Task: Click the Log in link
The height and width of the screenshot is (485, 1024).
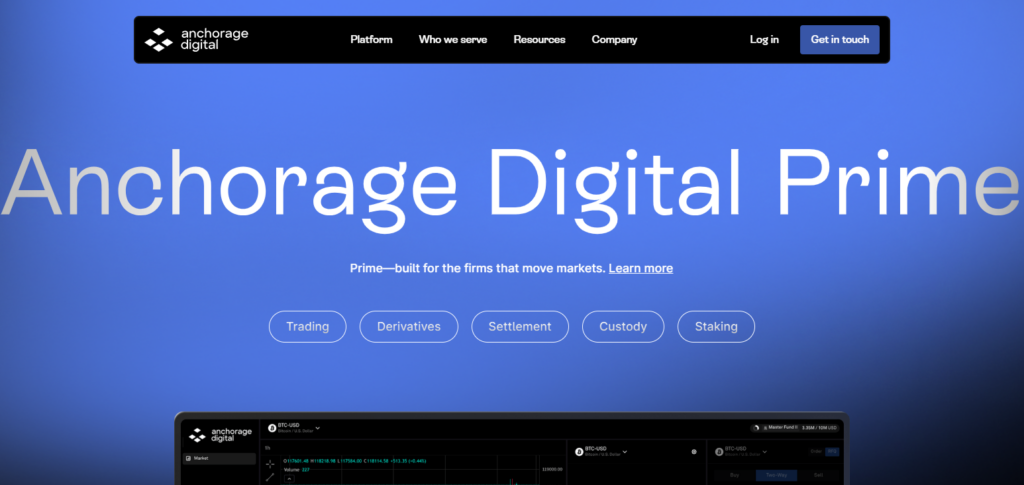Action: [764, 39]
